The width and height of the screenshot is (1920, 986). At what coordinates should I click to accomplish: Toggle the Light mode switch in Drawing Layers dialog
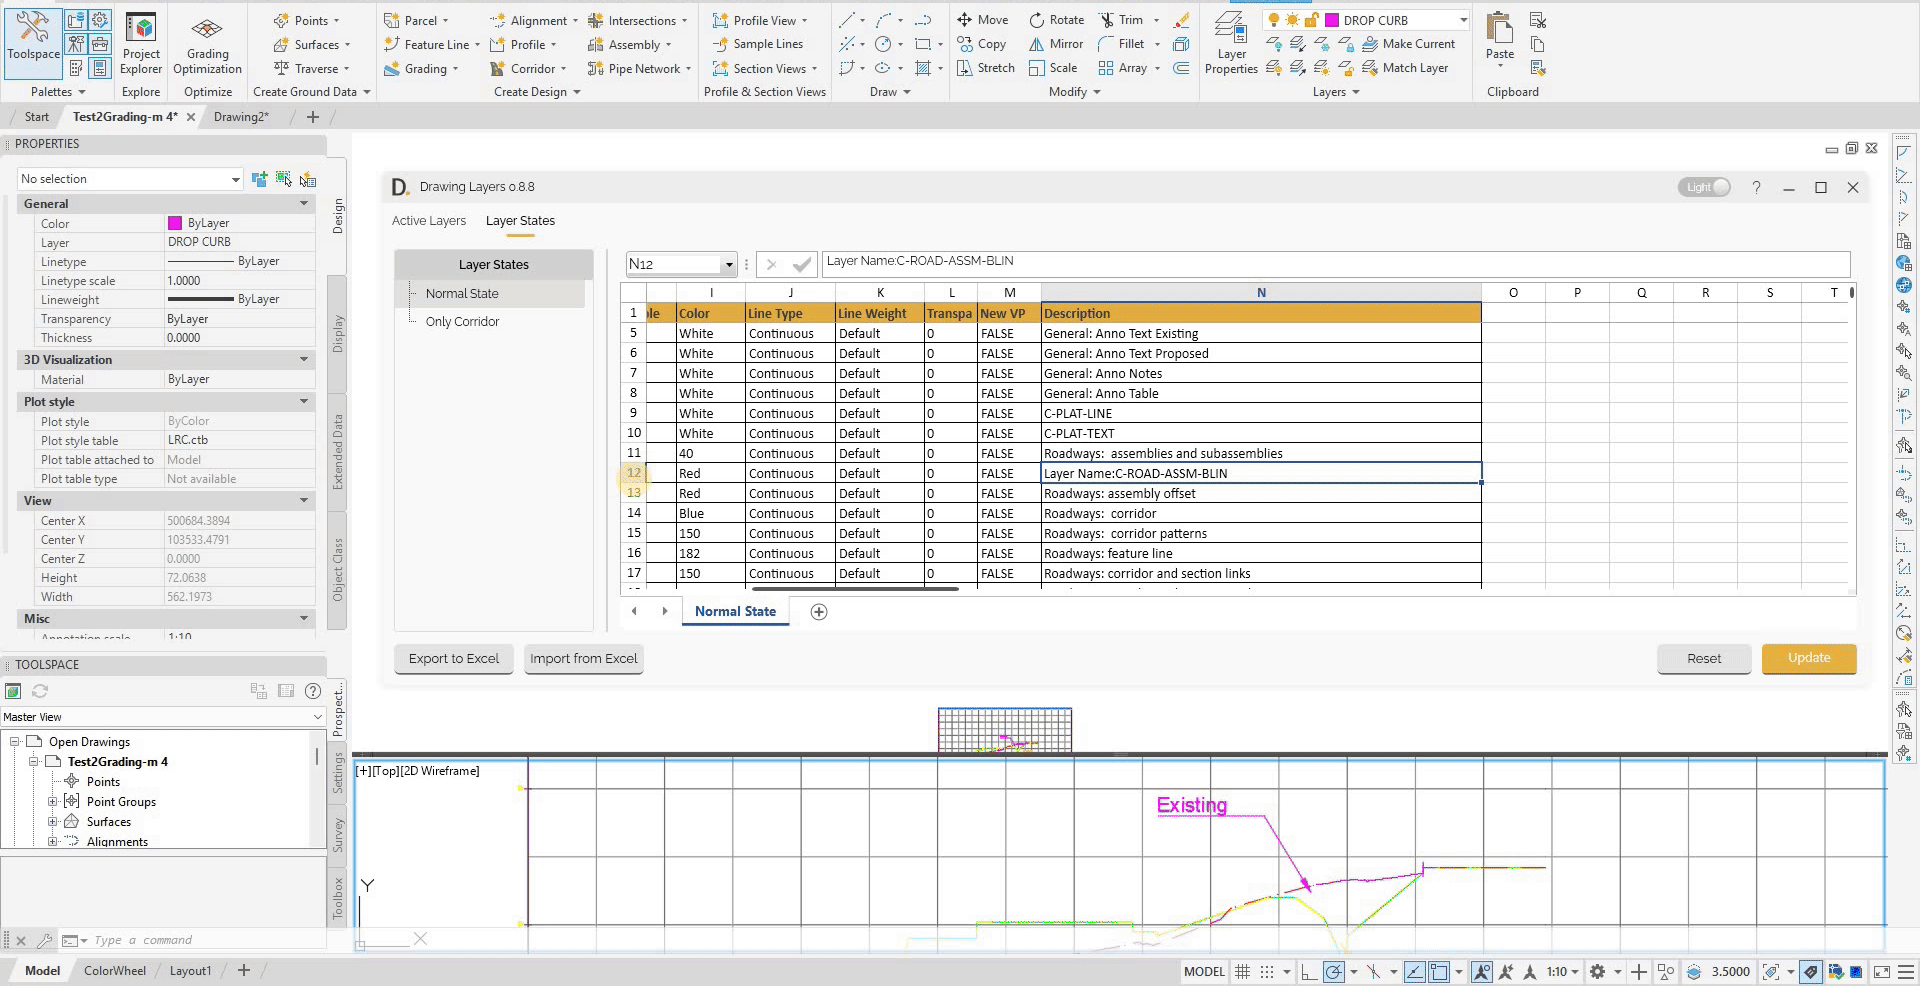(1704, 187)
